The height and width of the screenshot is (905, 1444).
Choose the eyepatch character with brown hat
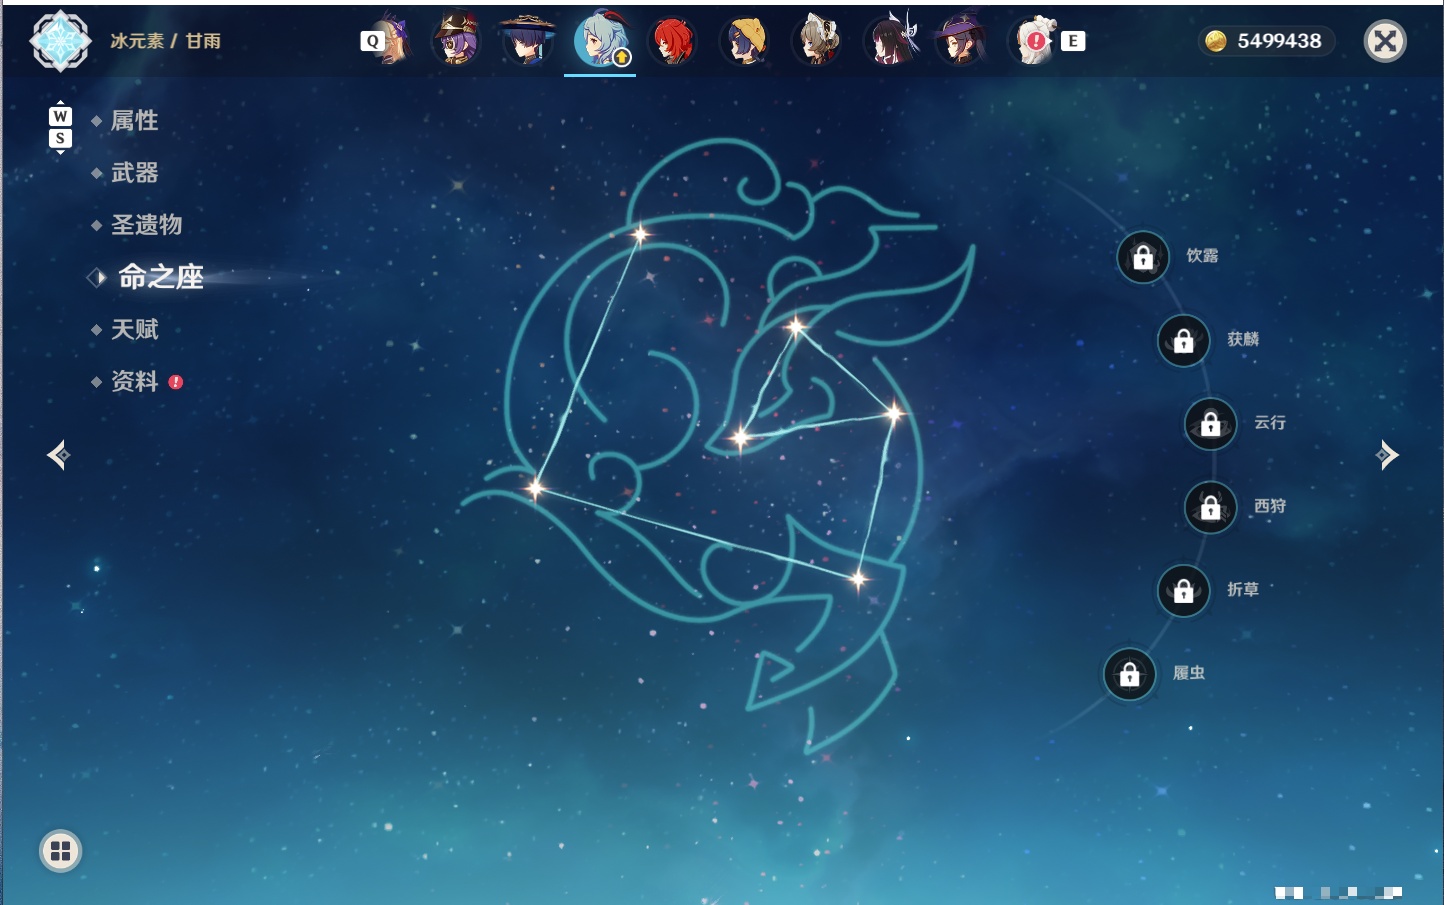(x=456, y=41)
